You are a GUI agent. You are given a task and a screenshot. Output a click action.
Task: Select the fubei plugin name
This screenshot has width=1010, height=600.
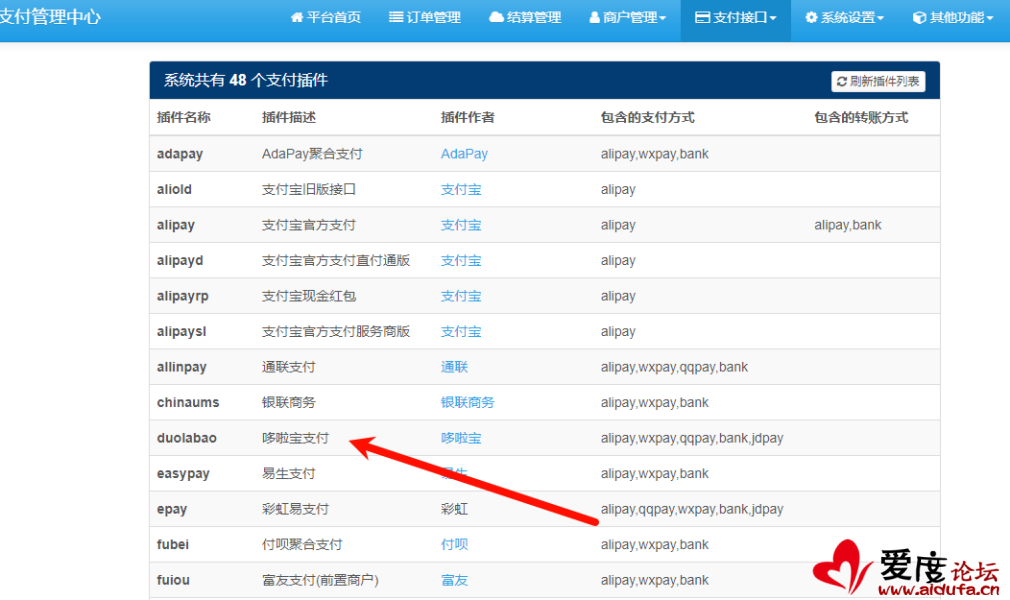[173, 545]
